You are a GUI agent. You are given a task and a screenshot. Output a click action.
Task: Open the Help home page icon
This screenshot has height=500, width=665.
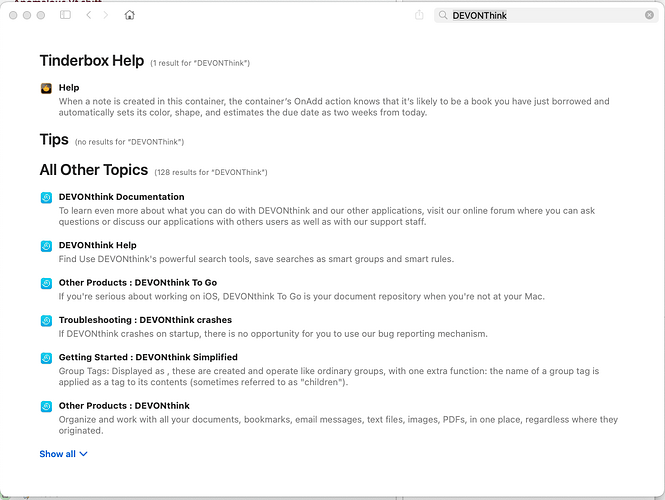pyautogui.click(x=130, y=15)
